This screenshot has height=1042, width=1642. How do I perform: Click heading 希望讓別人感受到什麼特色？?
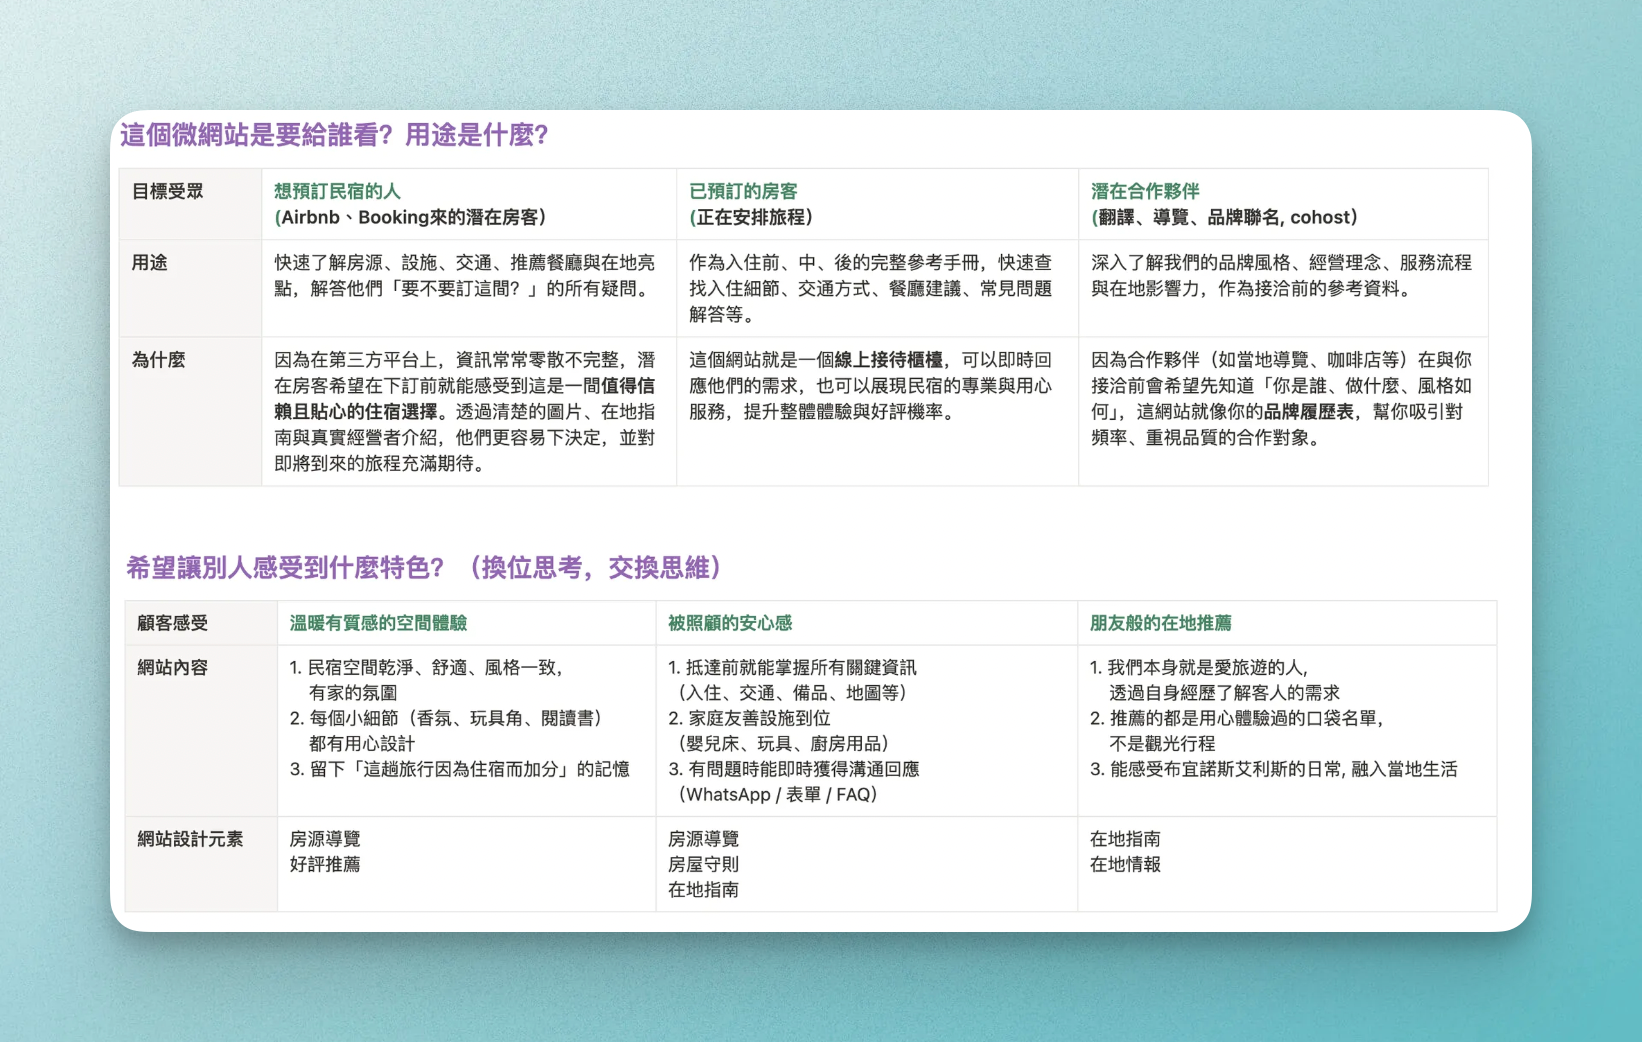point(285,568)
